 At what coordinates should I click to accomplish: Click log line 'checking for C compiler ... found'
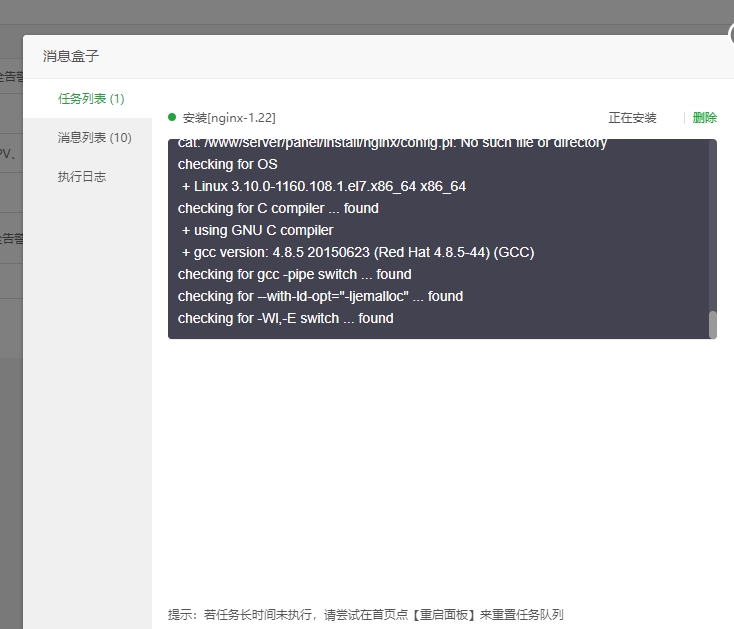pos(278,208)
